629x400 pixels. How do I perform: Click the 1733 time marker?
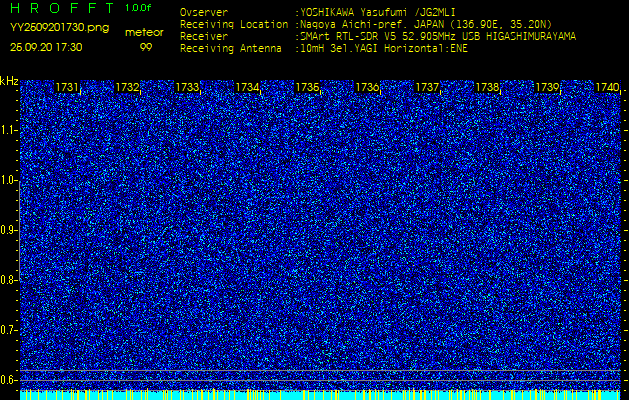(187, 87)
